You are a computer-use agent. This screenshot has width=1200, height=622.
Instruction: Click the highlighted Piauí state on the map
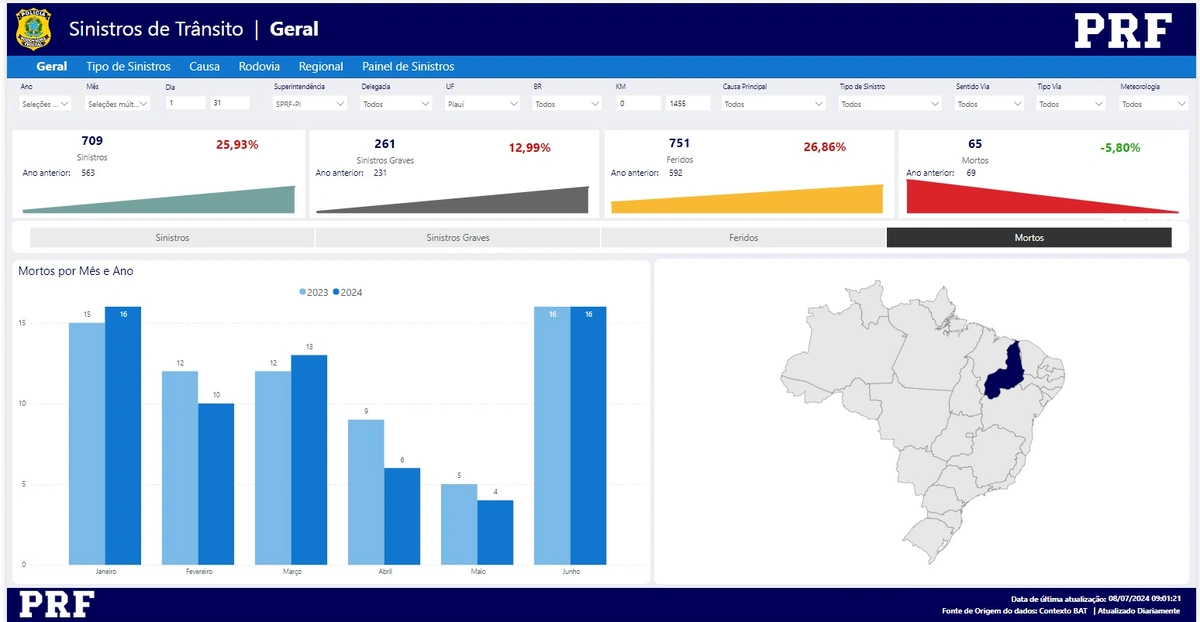point(1008,372)
